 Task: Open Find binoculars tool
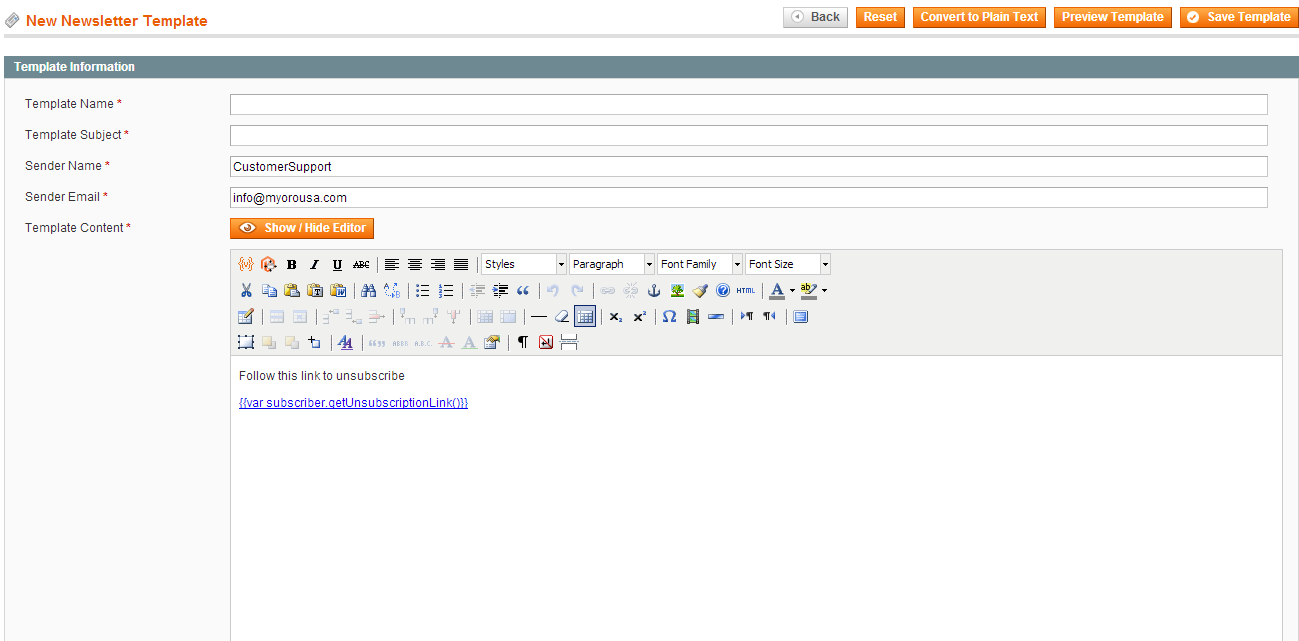(368, 291)
